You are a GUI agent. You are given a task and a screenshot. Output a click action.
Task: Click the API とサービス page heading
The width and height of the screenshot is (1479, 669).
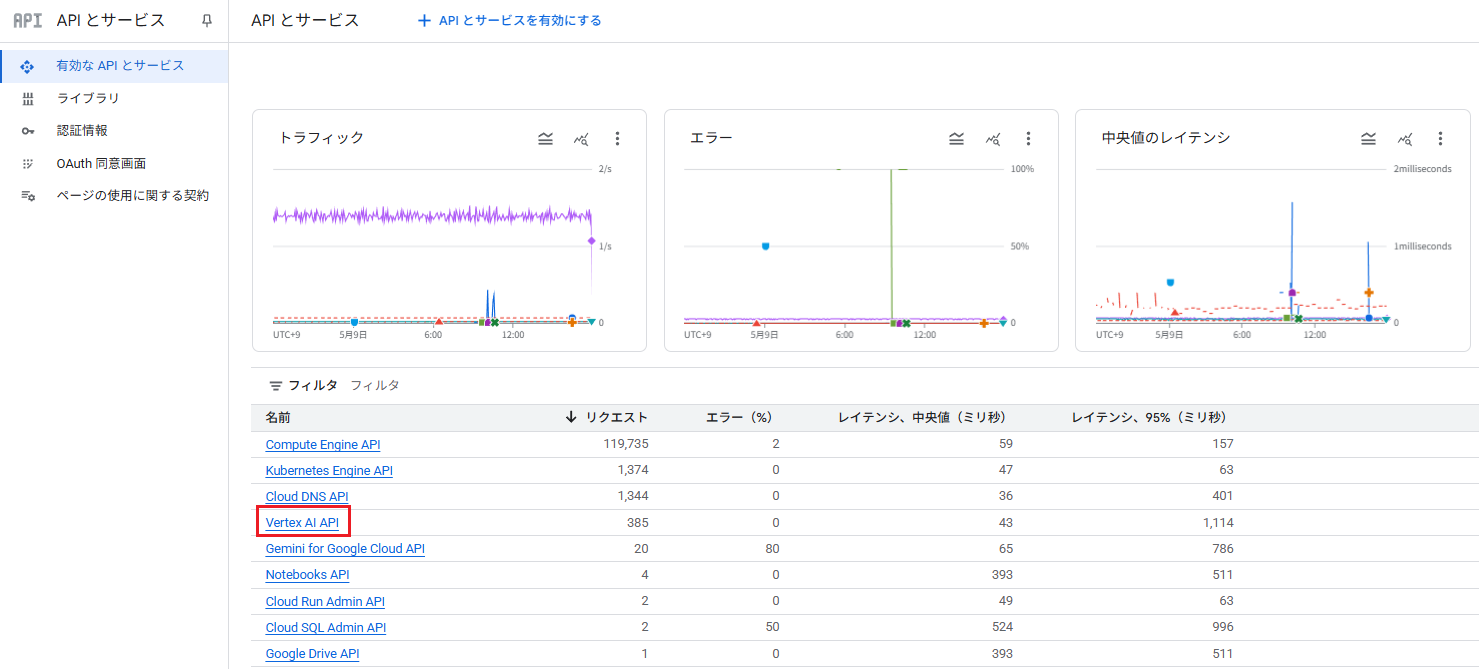tap(305, 20)
